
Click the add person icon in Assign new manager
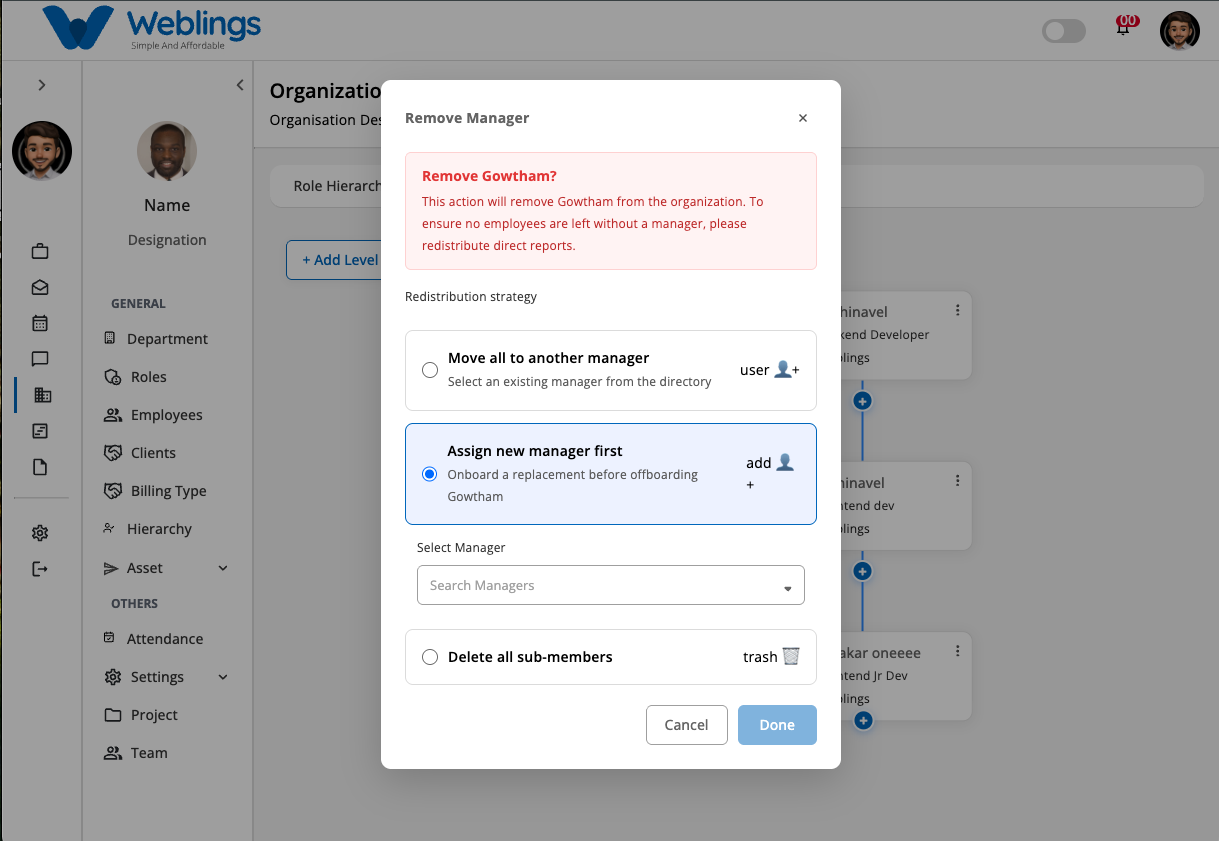pyautogui.click(x=785, y=462)
